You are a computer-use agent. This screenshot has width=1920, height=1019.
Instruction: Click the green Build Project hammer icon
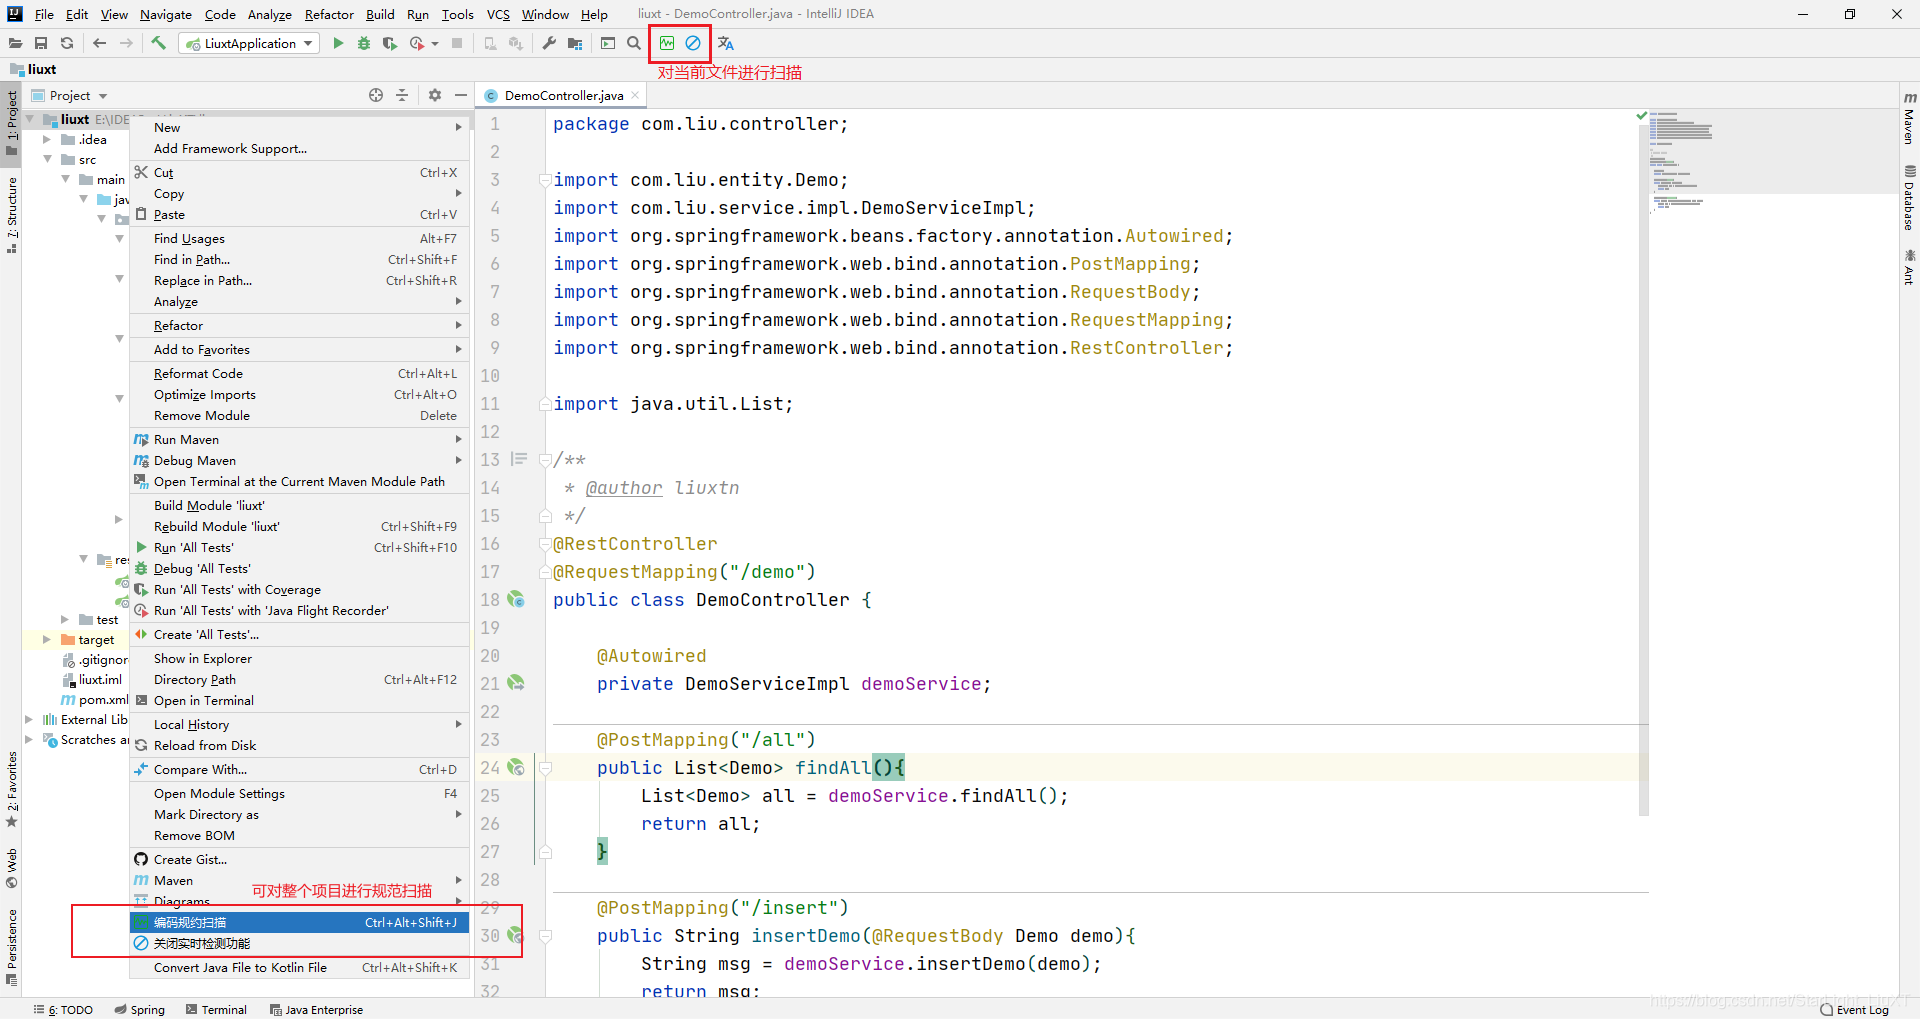pos(158,43)
